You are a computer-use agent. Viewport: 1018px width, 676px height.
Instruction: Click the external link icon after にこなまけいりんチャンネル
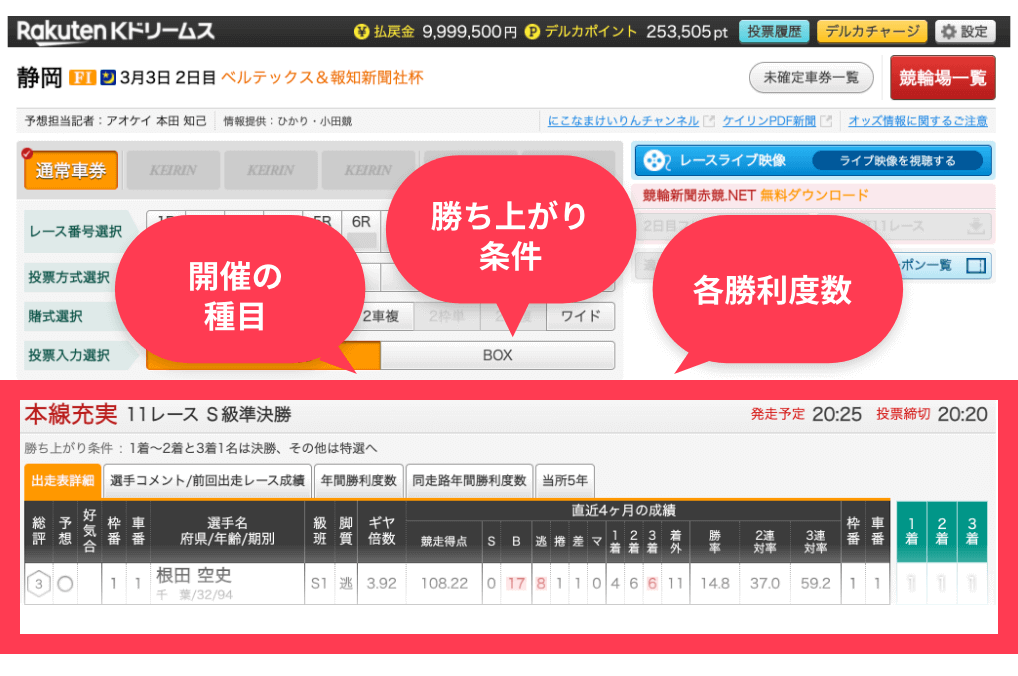point(709,121)
